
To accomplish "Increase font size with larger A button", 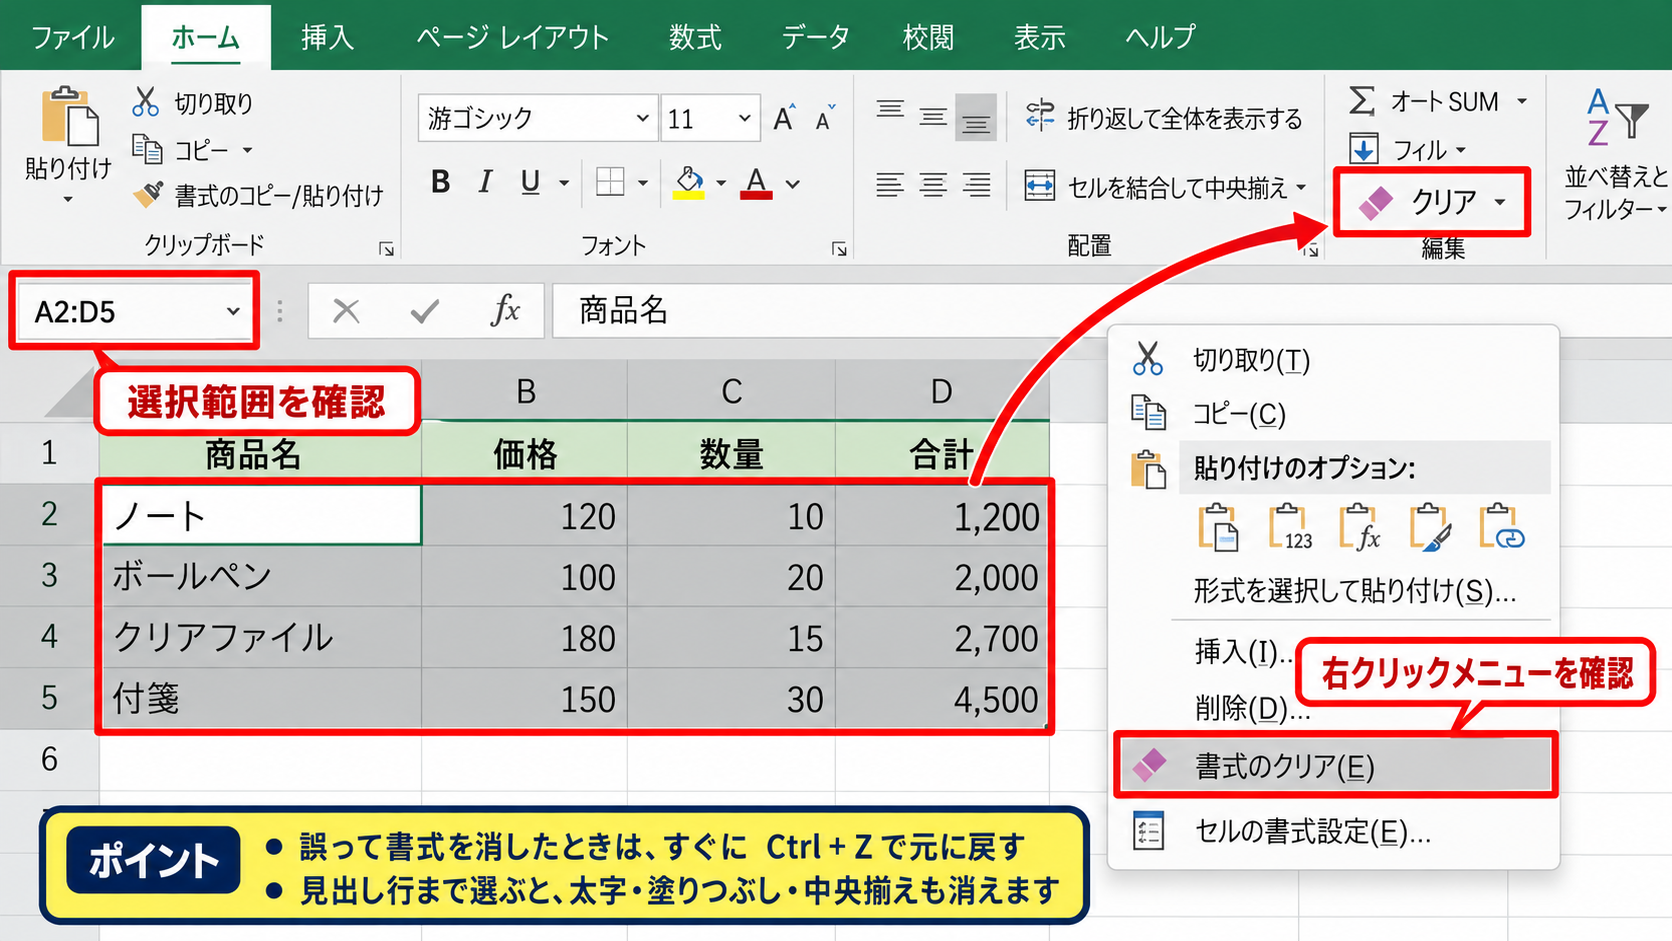I will coord(785,118).
